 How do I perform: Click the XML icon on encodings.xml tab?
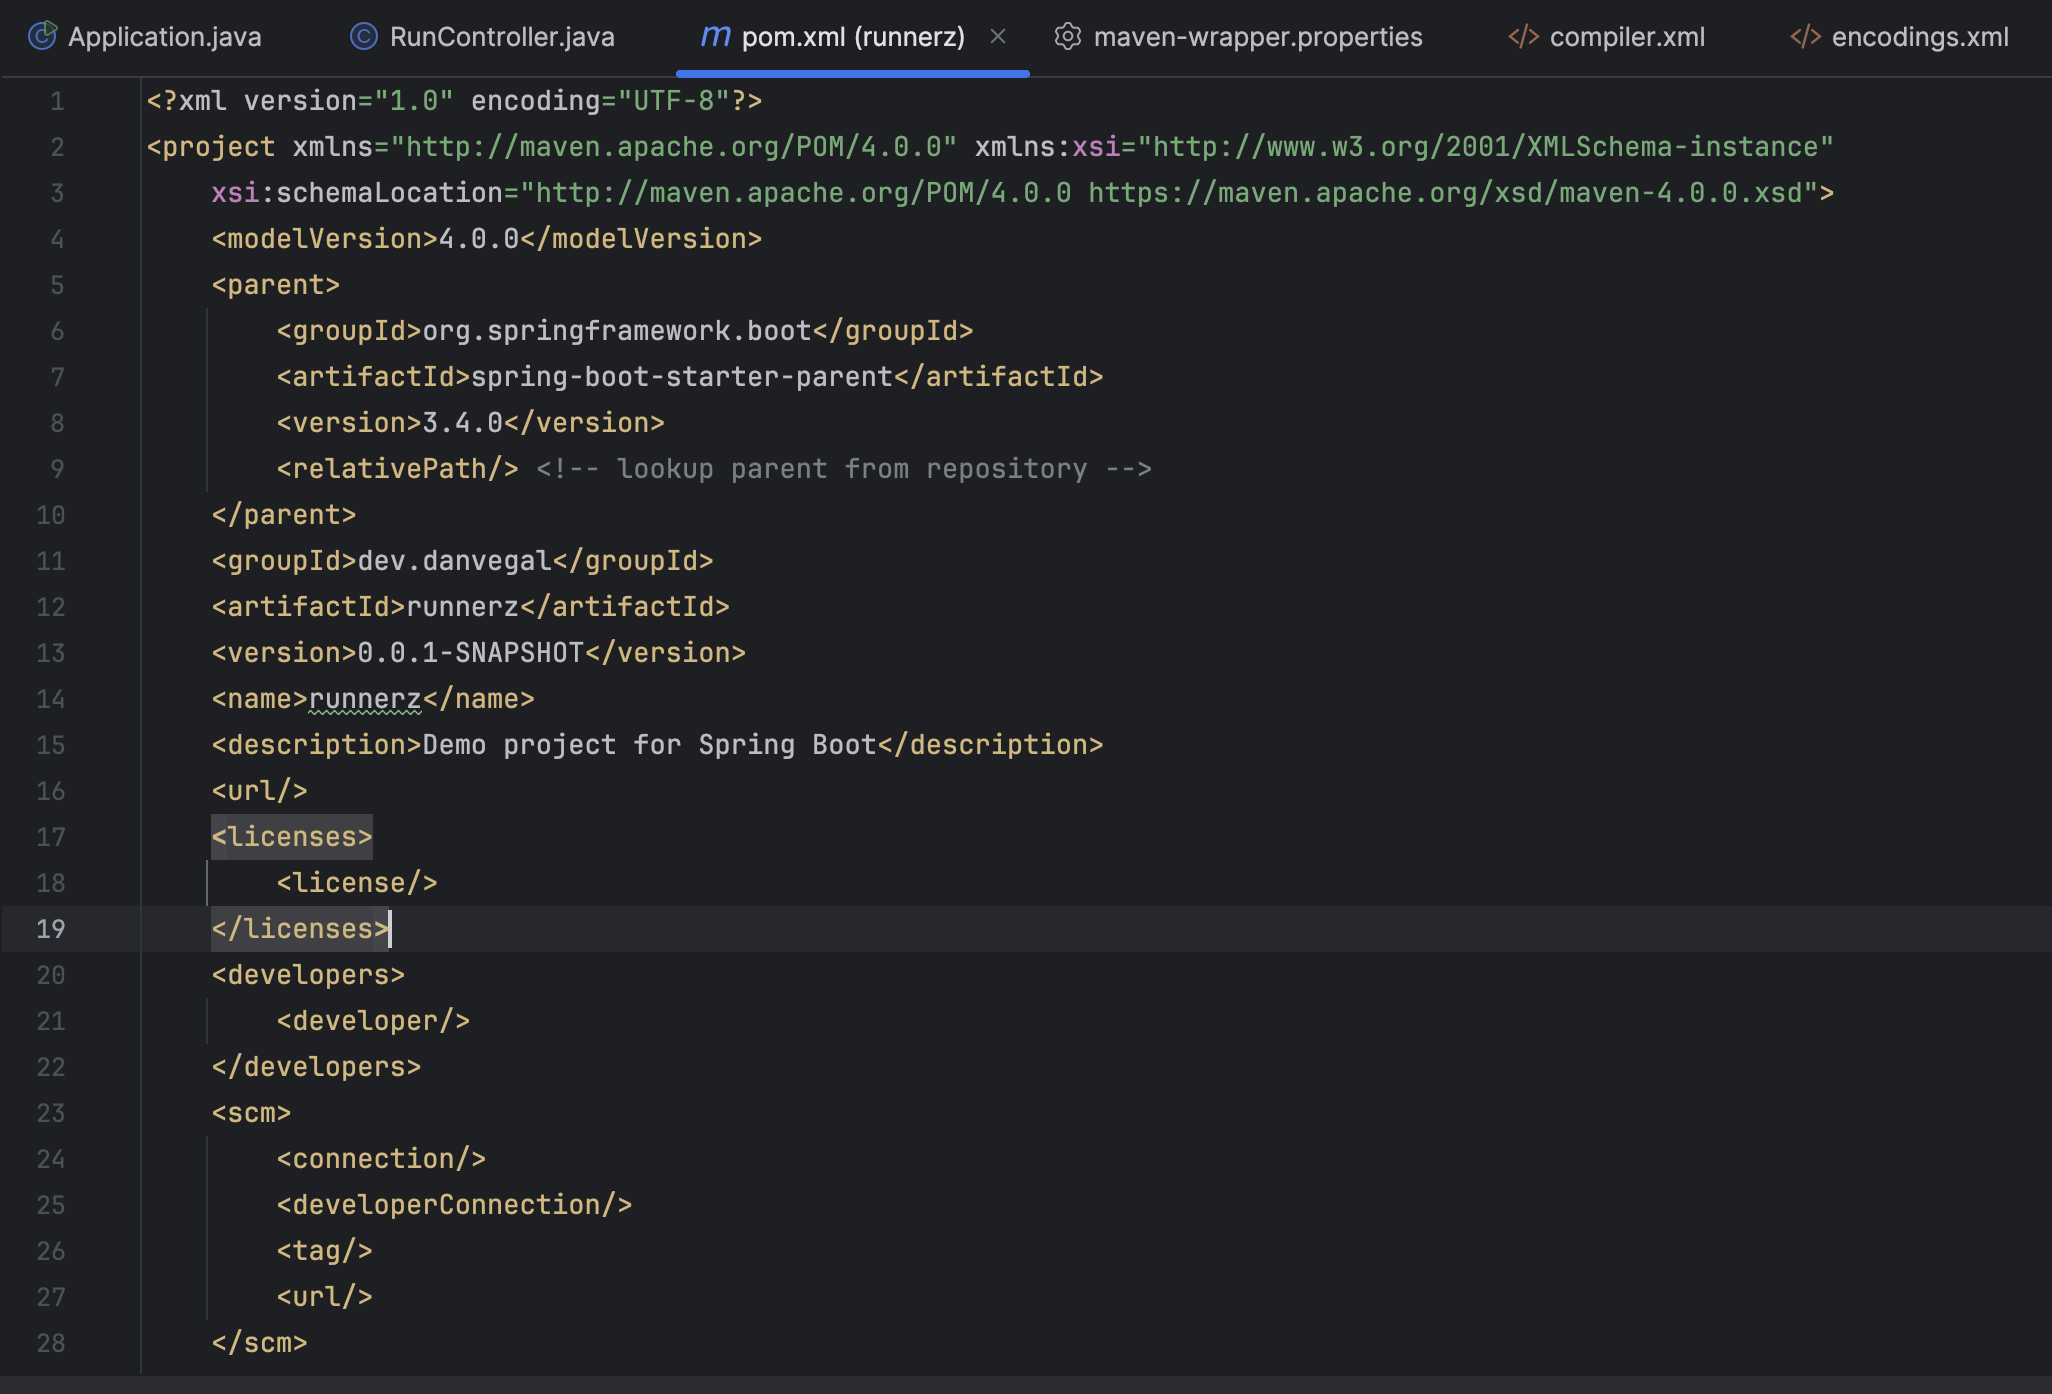(1805, 37)
